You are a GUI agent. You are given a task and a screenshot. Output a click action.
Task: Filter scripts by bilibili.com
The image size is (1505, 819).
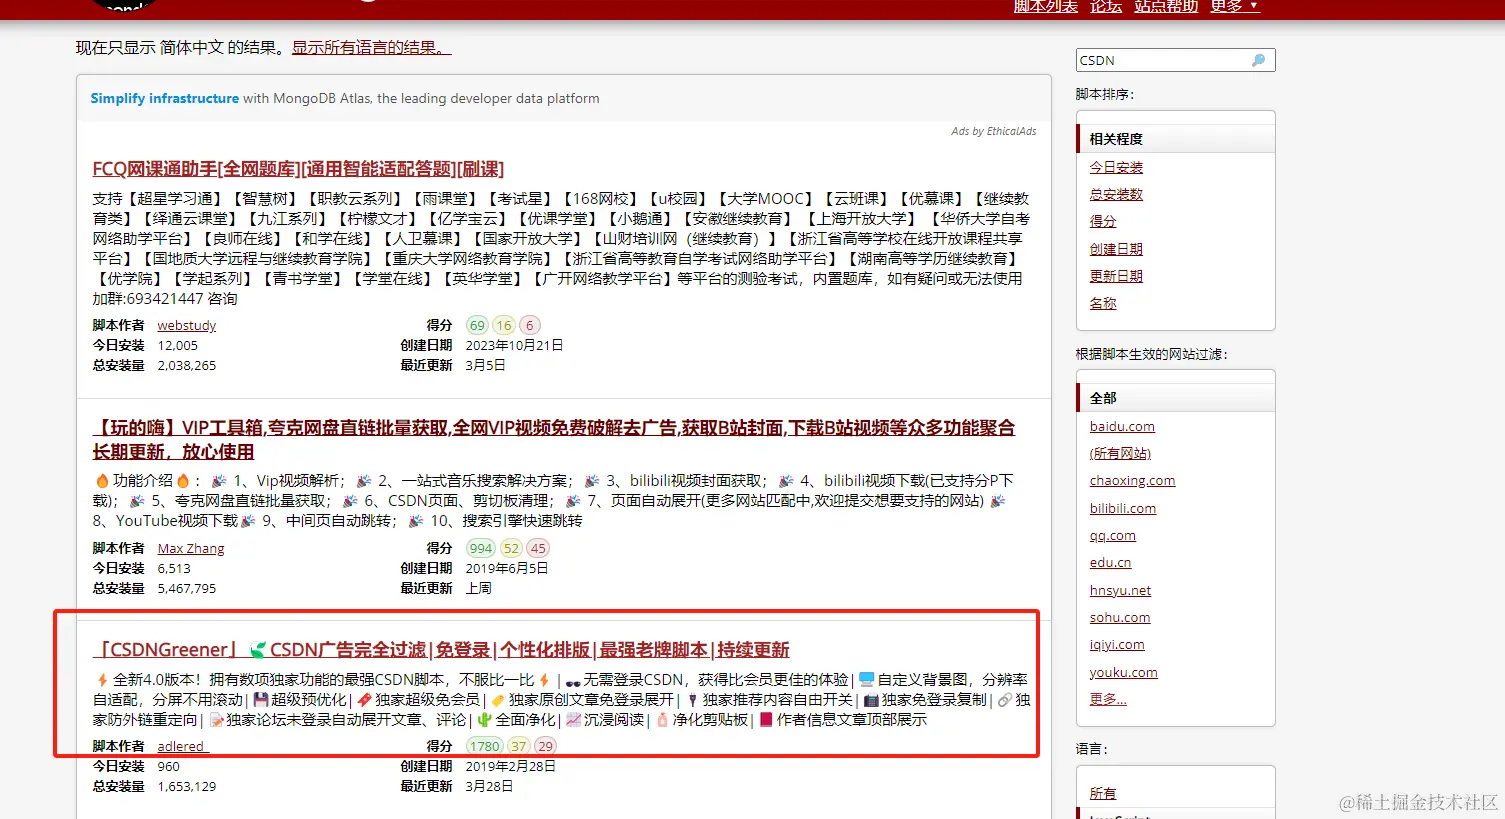[1122, 508]
